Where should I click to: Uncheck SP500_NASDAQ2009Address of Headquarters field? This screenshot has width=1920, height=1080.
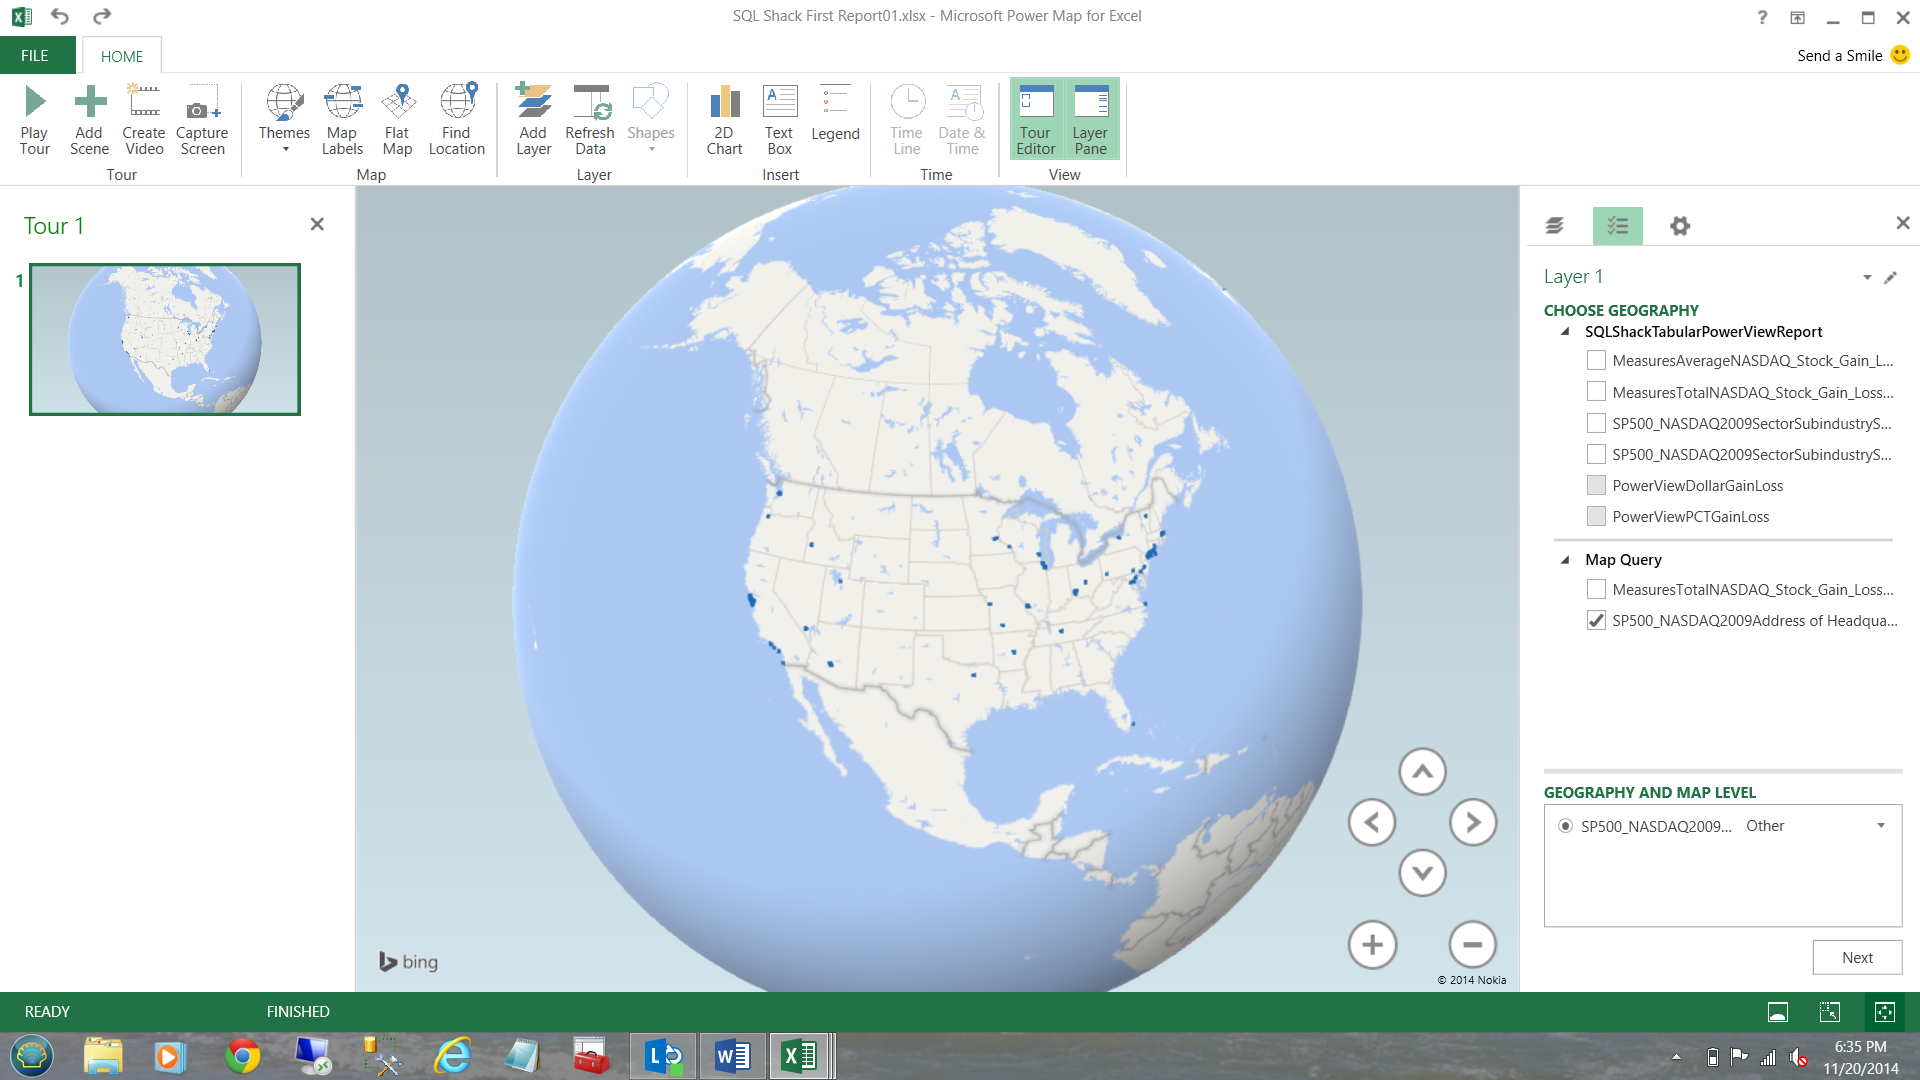click(x=1596, y=621)
